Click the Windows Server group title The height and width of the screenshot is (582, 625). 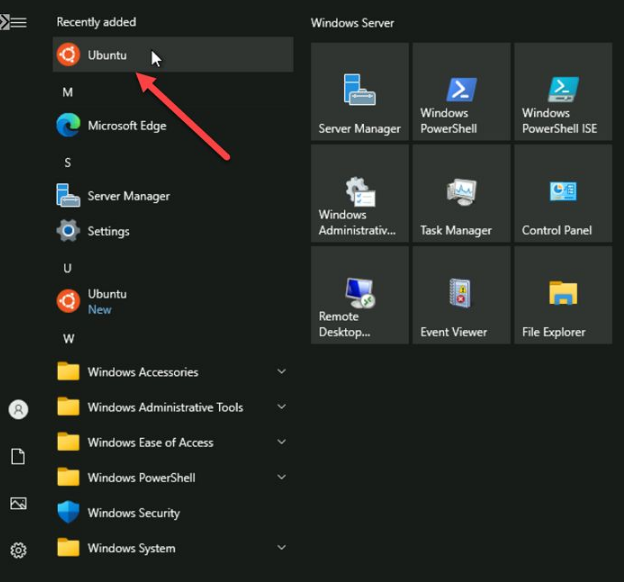tap(352, 23)
